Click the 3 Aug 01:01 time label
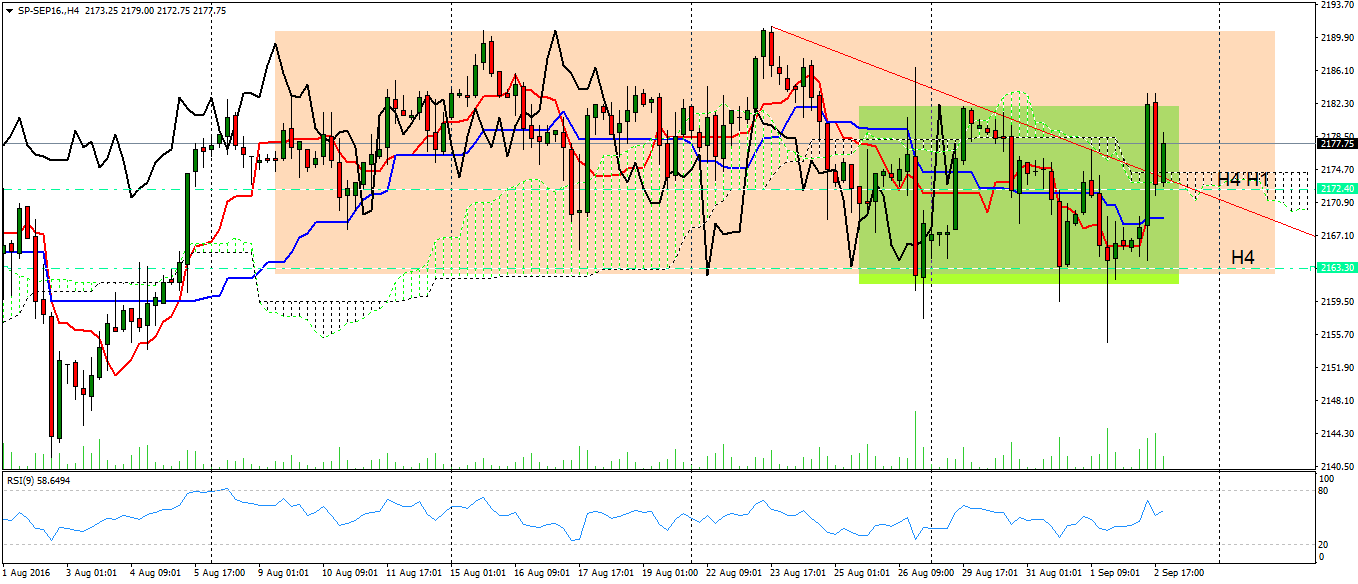1358x584 pixels. [92, 574]
